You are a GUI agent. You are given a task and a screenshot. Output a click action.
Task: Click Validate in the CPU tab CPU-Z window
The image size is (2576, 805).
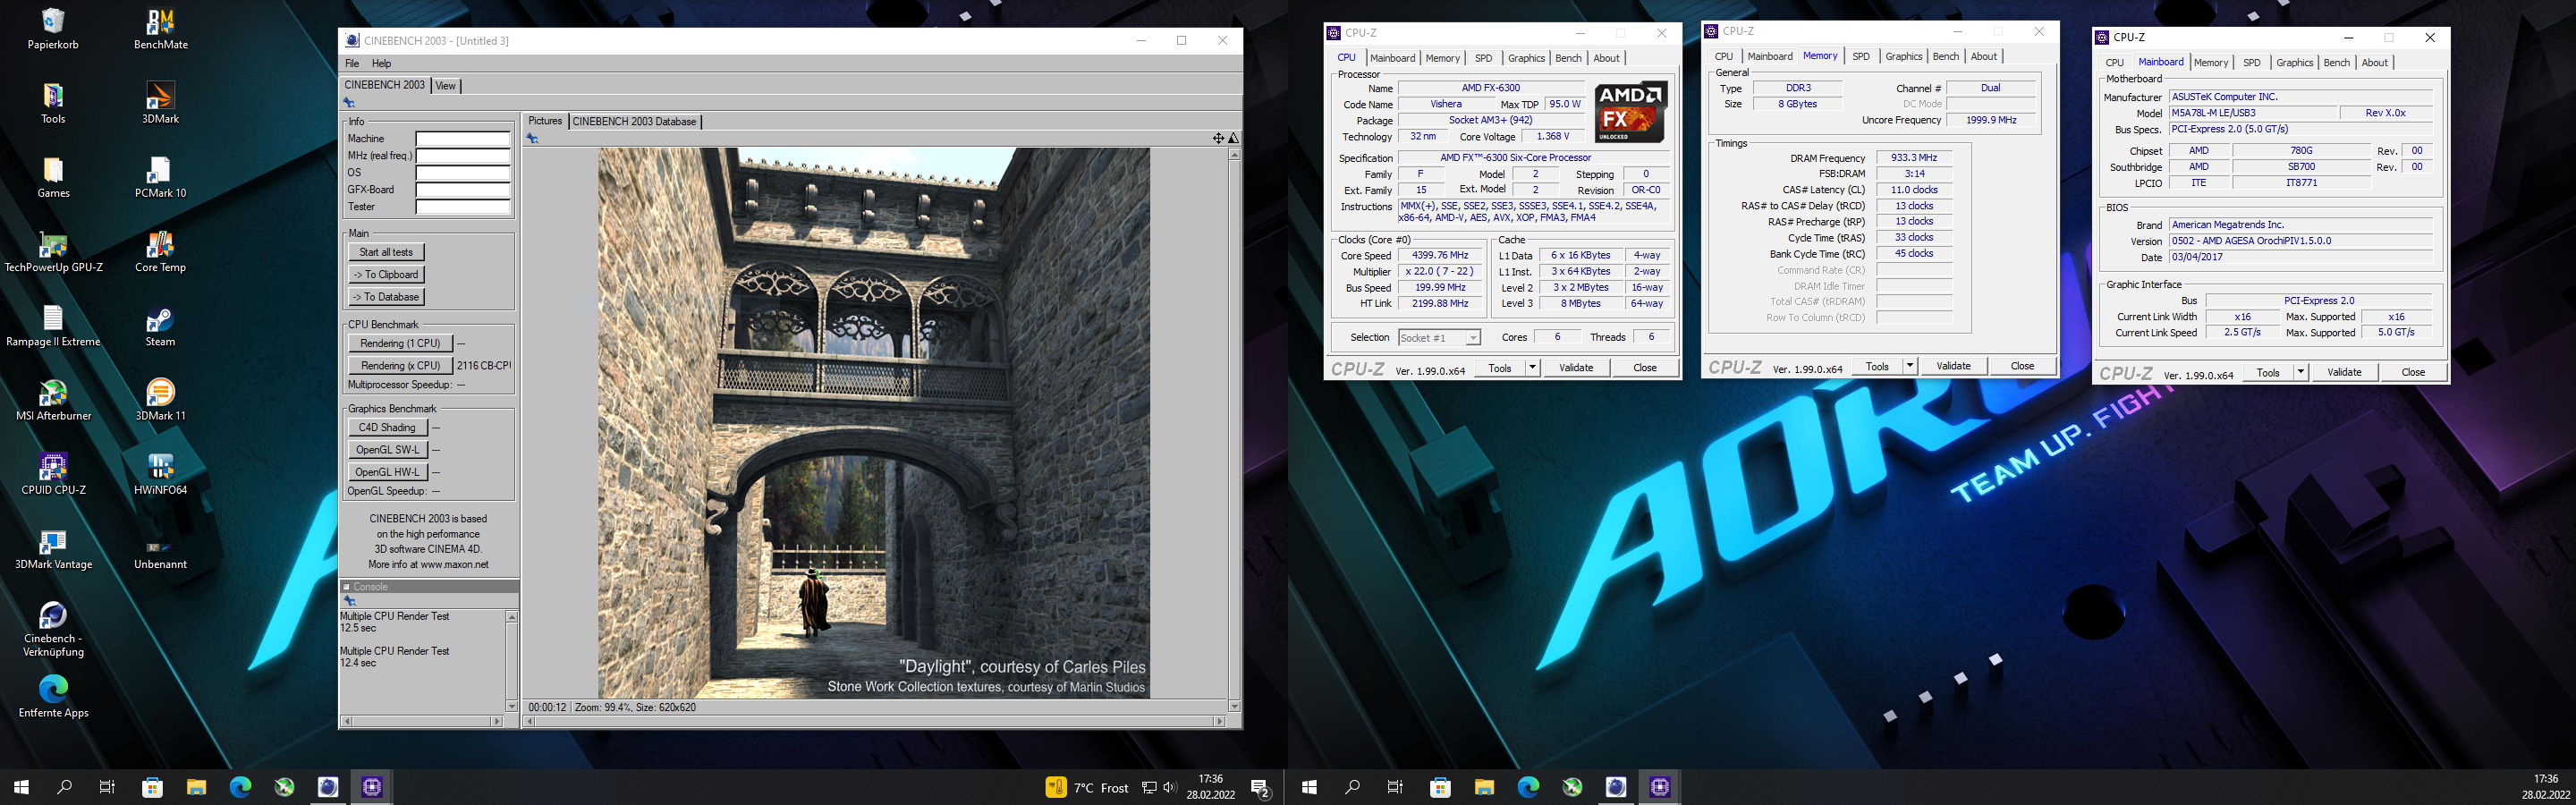pos(1575,368)
